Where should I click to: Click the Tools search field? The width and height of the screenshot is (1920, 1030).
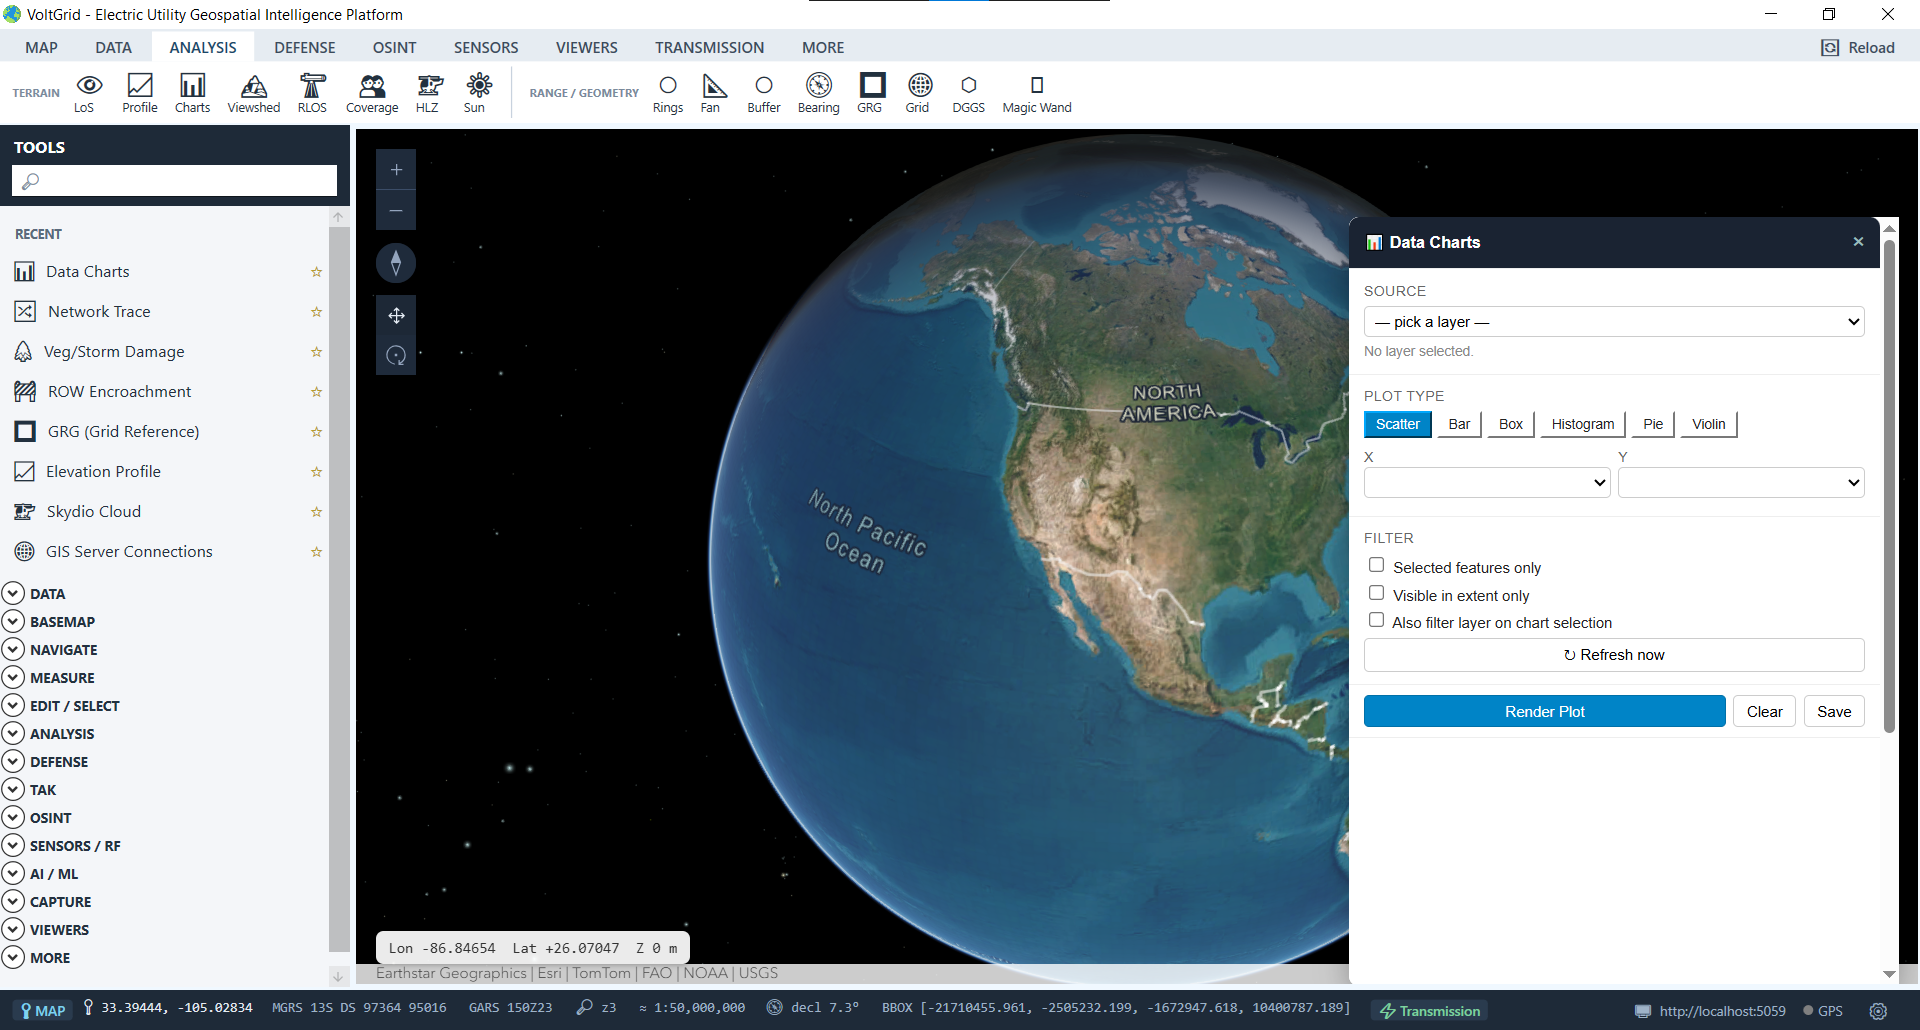tap(174, 181)
